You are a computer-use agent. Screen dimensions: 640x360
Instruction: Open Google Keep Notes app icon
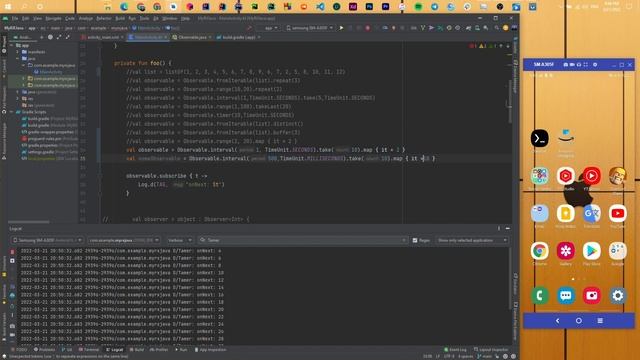click(x=566, y=213)
